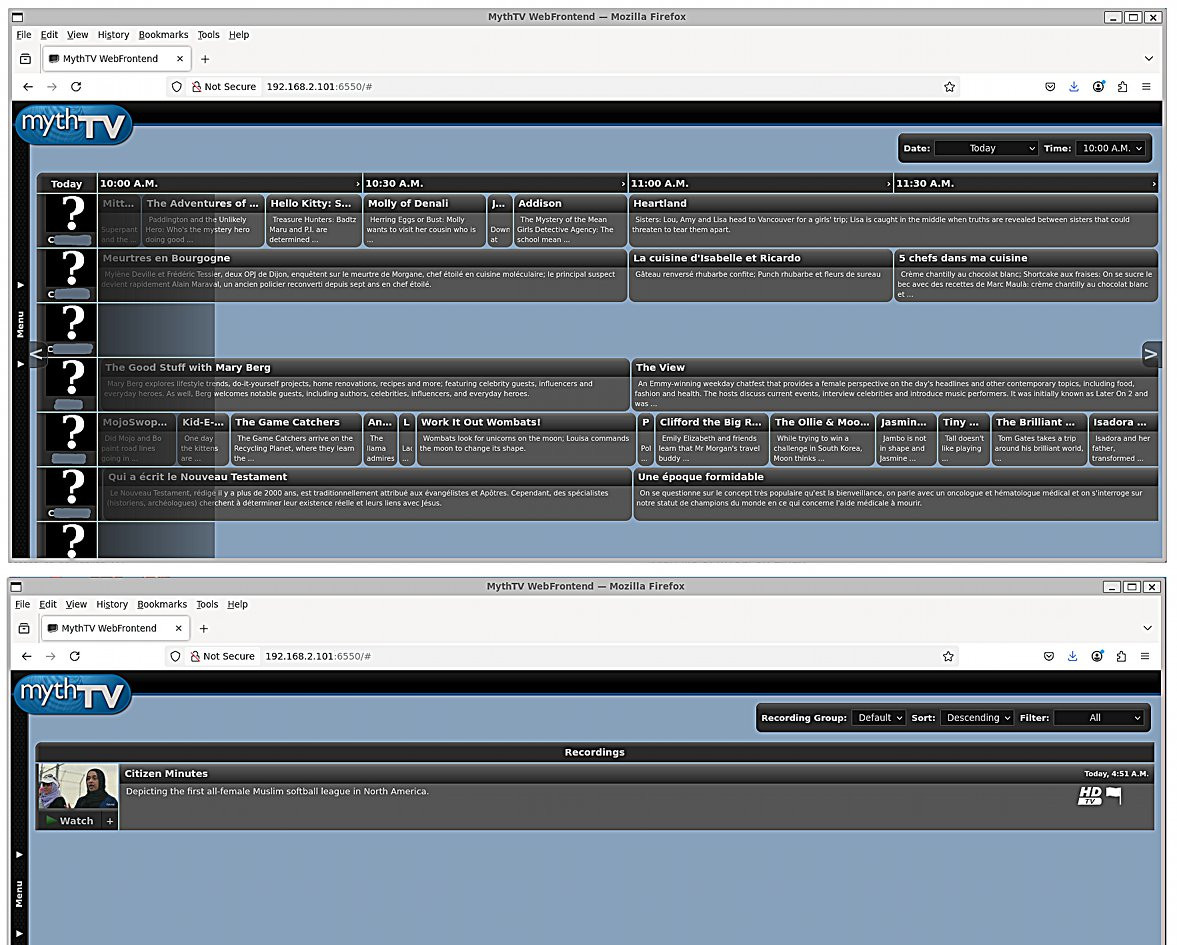Open the hamburger application menu in the top window
The image size is (1177, 945).
point(1146,86)
